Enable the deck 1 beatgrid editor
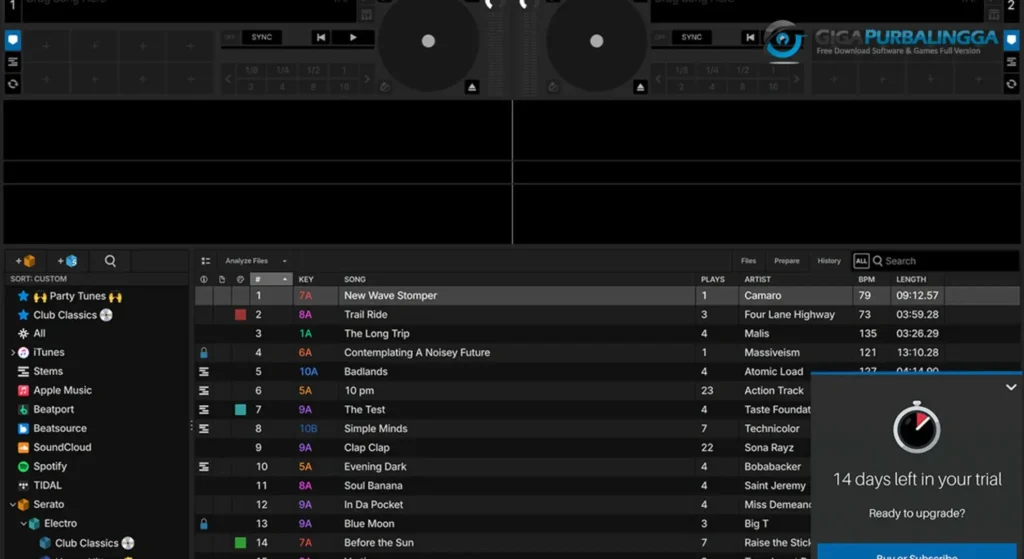 [x=366, y=14]
